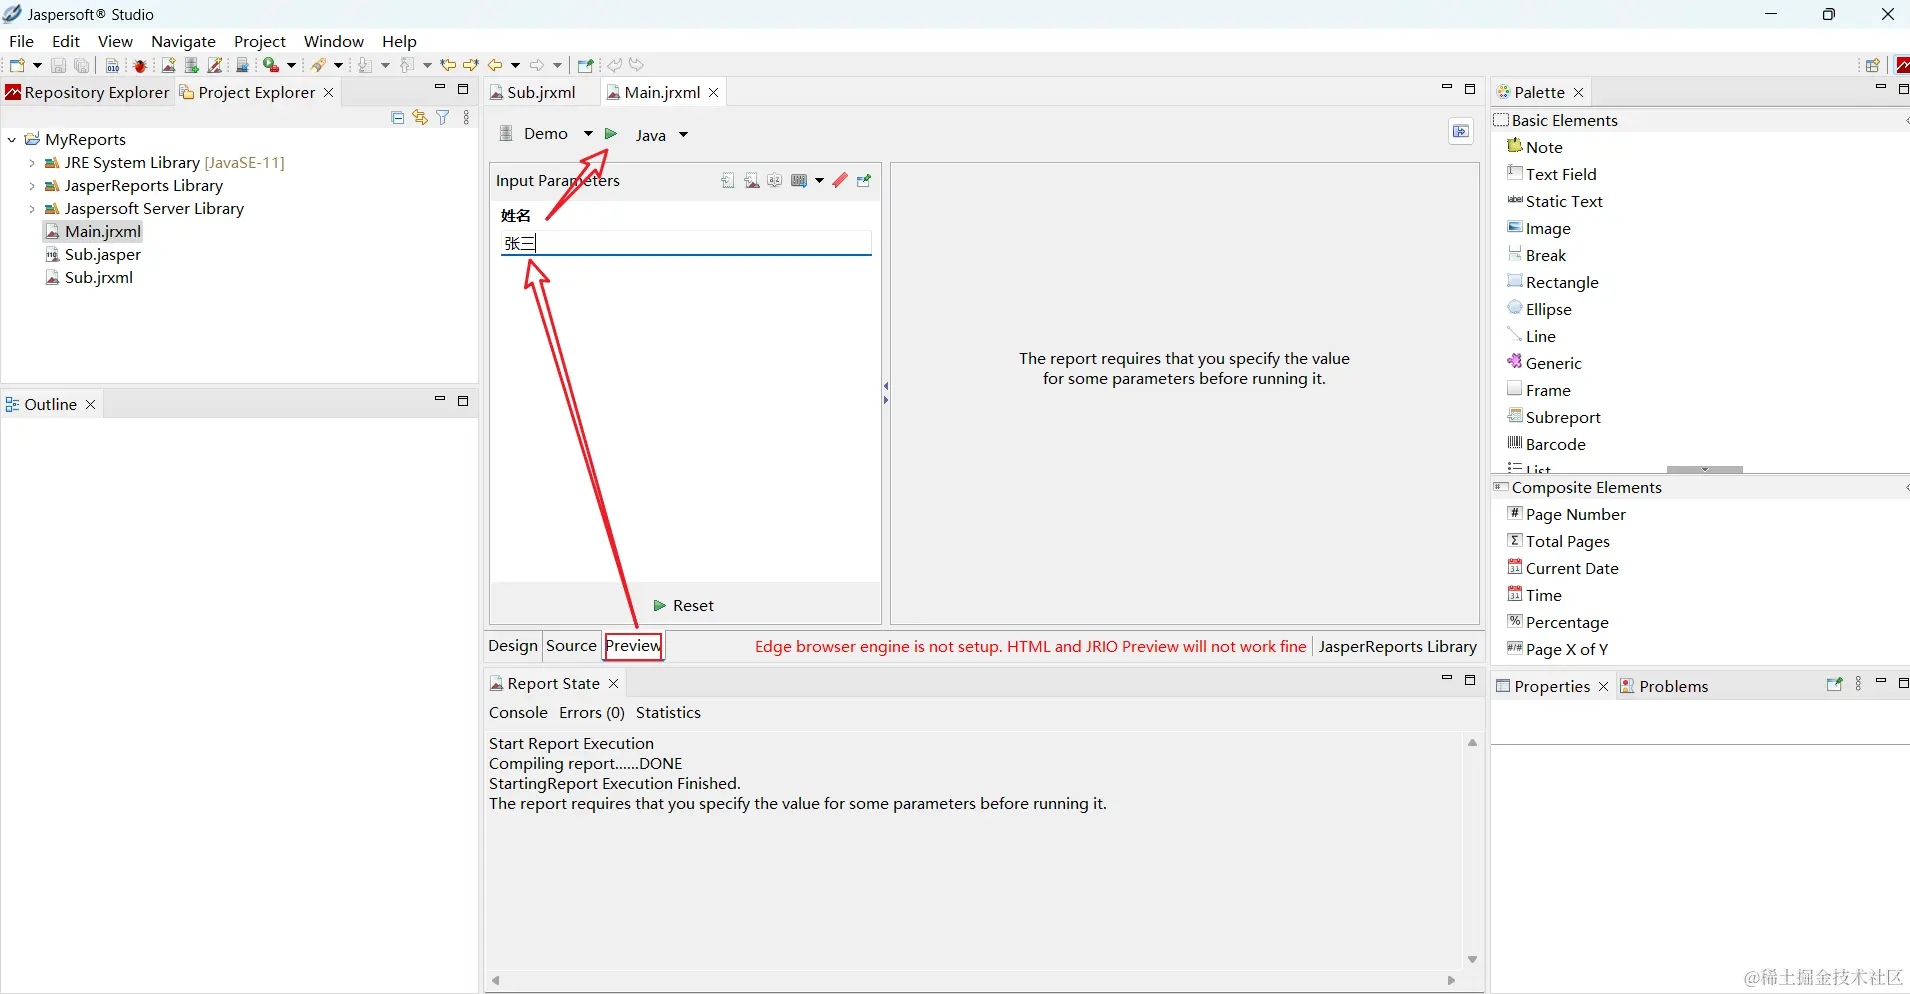The image size is (1910, 994).
Task: Expand the Basic Elements palette drawer header
Action: pos(1700,120)
